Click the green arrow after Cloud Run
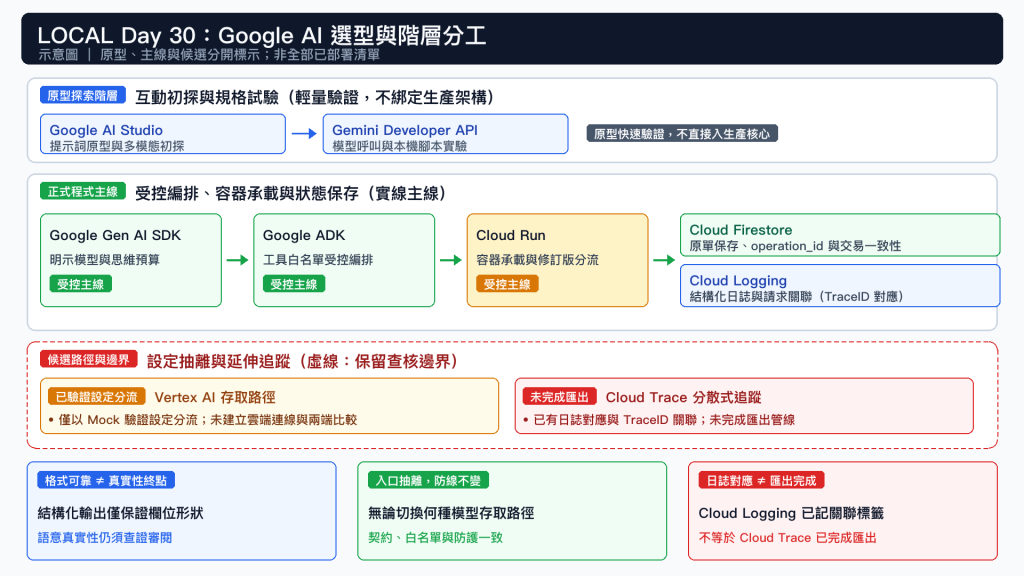The height and width of the screenshot is (576, 1024). pos(664,260)
